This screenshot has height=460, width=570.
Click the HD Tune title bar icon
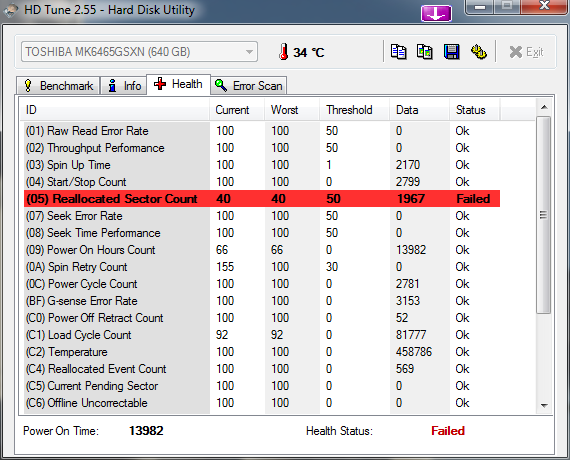[x=11, y=10]
